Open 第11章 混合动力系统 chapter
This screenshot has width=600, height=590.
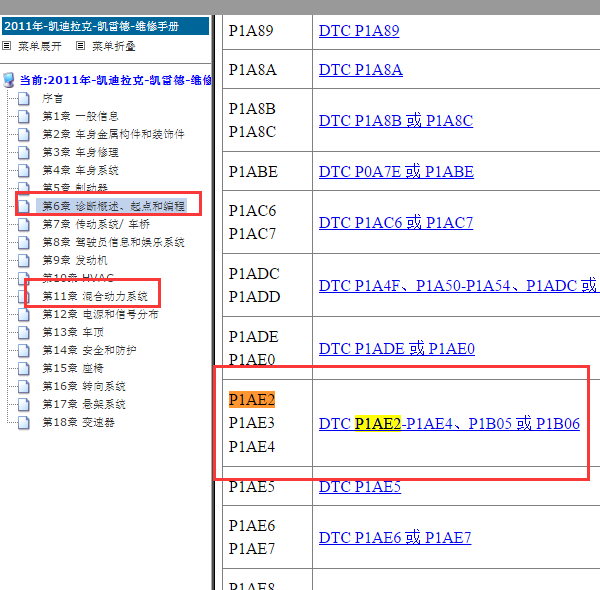point(95,296)
